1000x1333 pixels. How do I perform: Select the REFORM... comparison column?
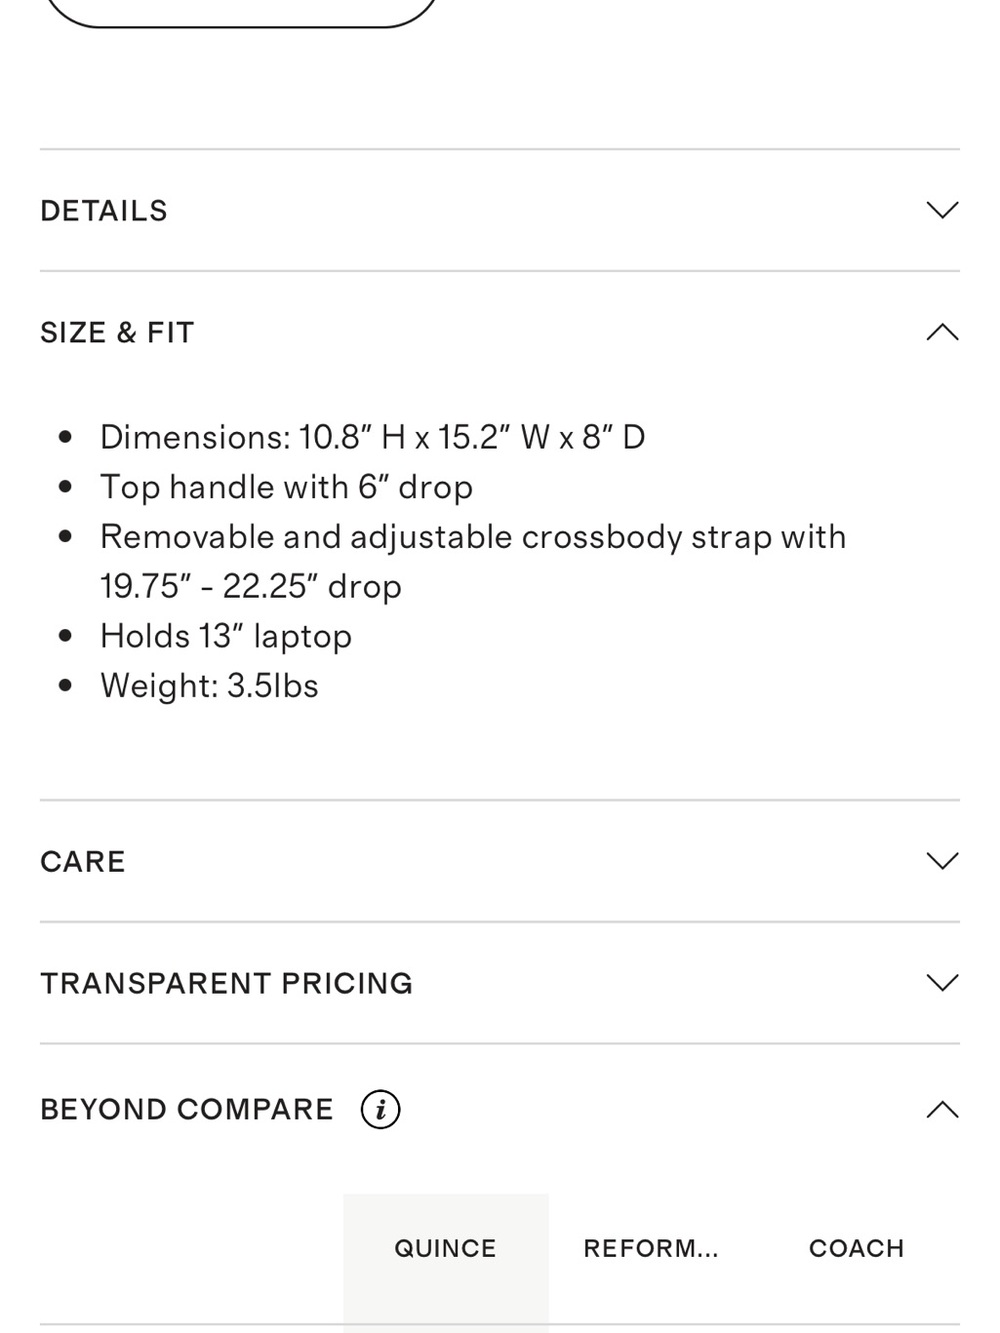coord(651,1249)
